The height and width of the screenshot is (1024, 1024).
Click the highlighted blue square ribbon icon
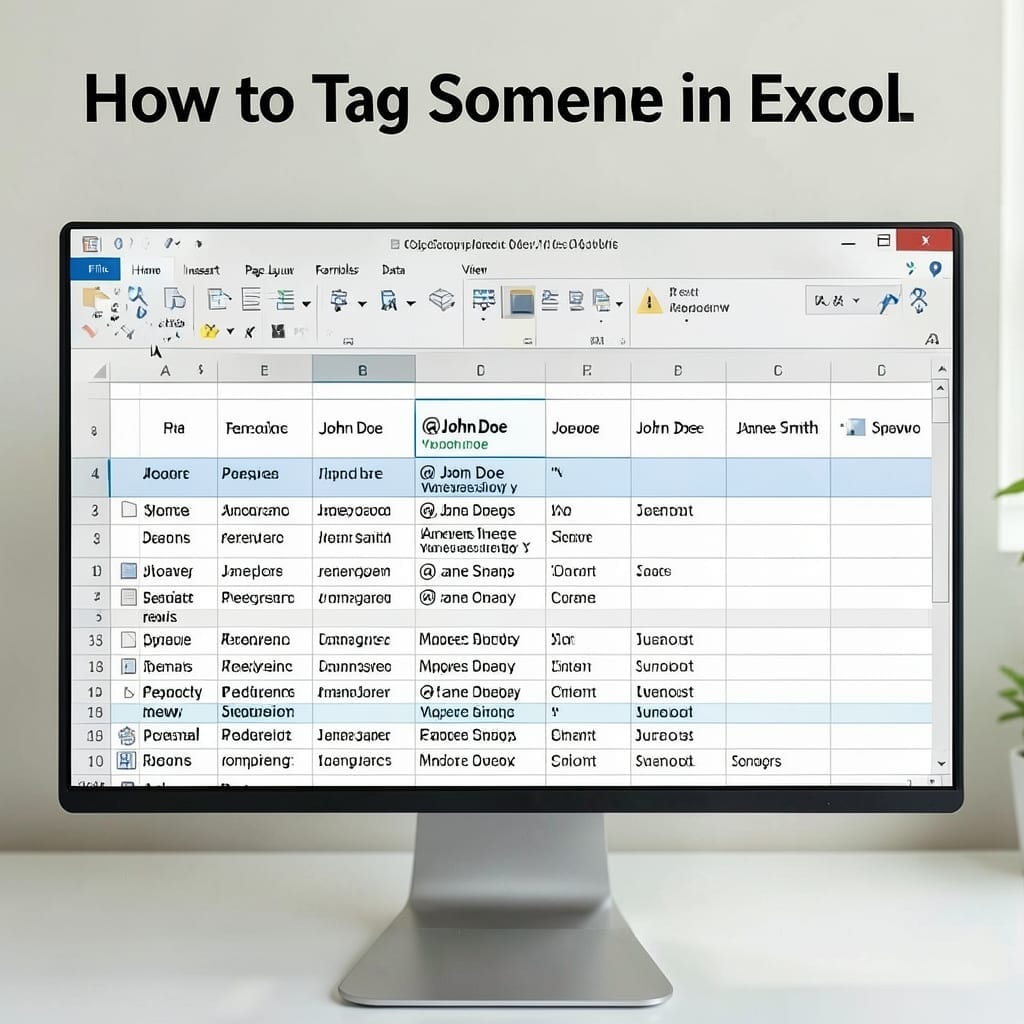[519, 302]
